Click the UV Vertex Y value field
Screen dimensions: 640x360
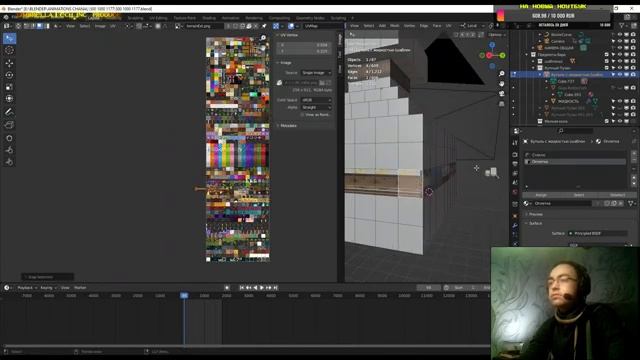pos(304,51)
